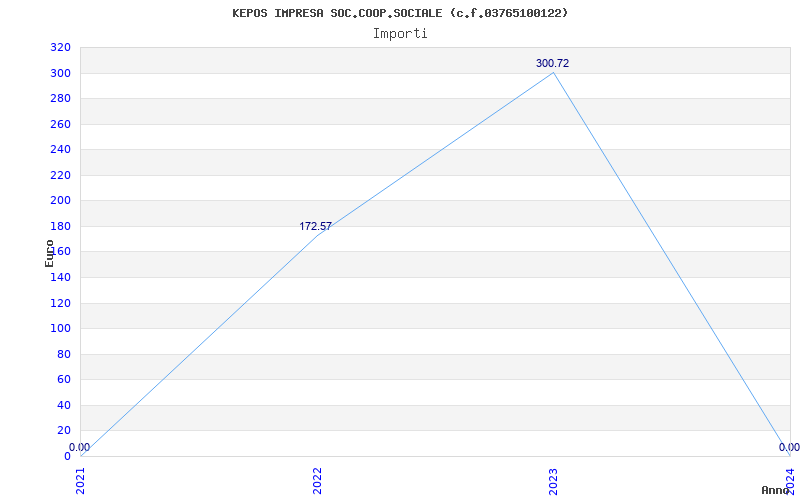
Task: Click the 40 y-axis tick label
Action: [x=64, y=406]
